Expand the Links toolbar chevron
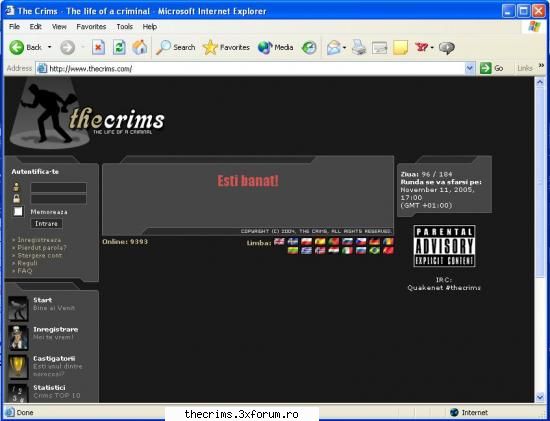550x421 pixels. pos(541,65)
